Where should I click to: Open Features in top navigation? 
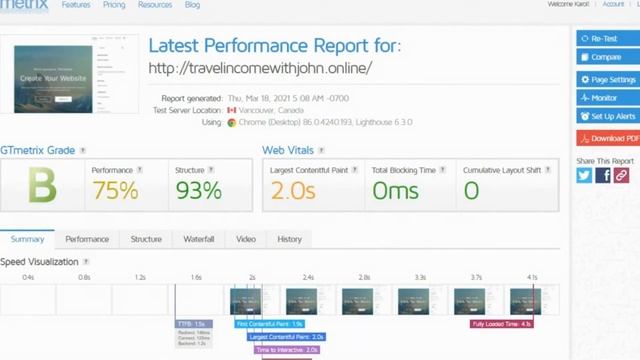(76, 5)
